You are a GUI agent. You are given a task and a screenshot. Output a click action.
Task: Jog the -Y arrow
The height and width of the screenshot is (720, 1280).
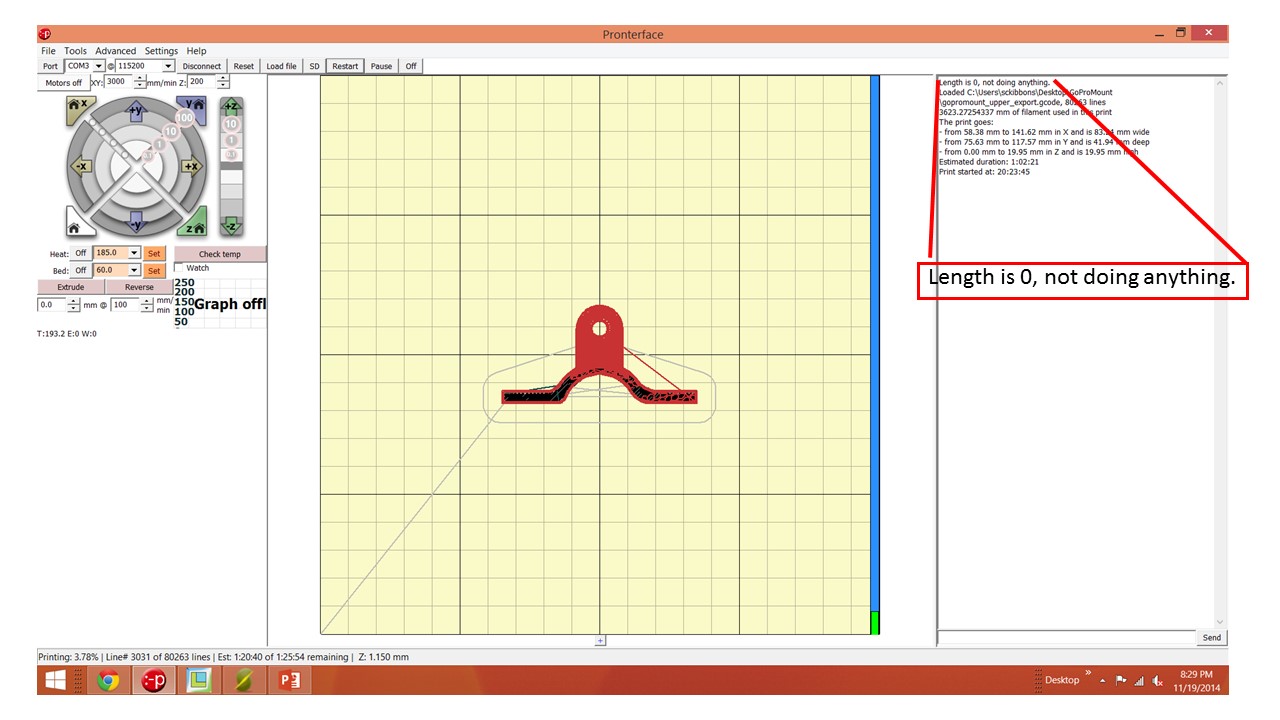click(136, 222)
